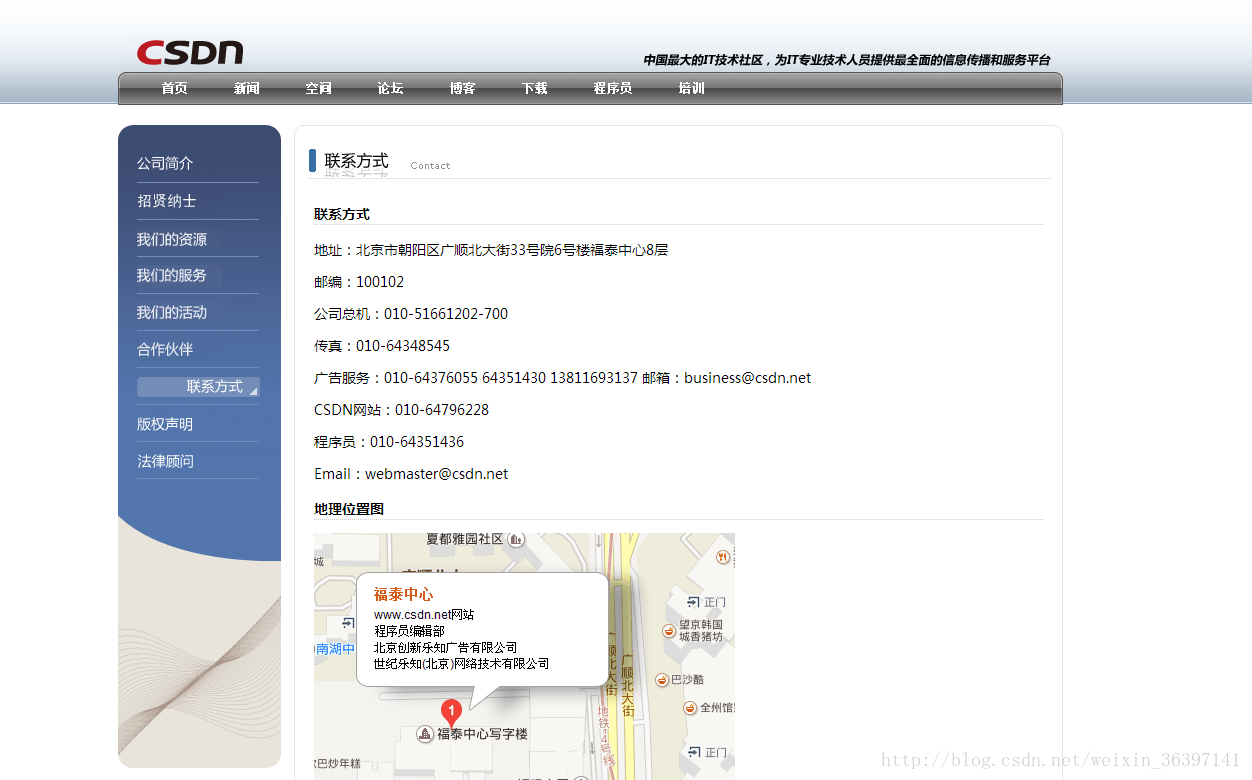Click the 全州馆 restaurant icon on map
The width and height of the screenshot is (1252, 780).
coord(690,708)
